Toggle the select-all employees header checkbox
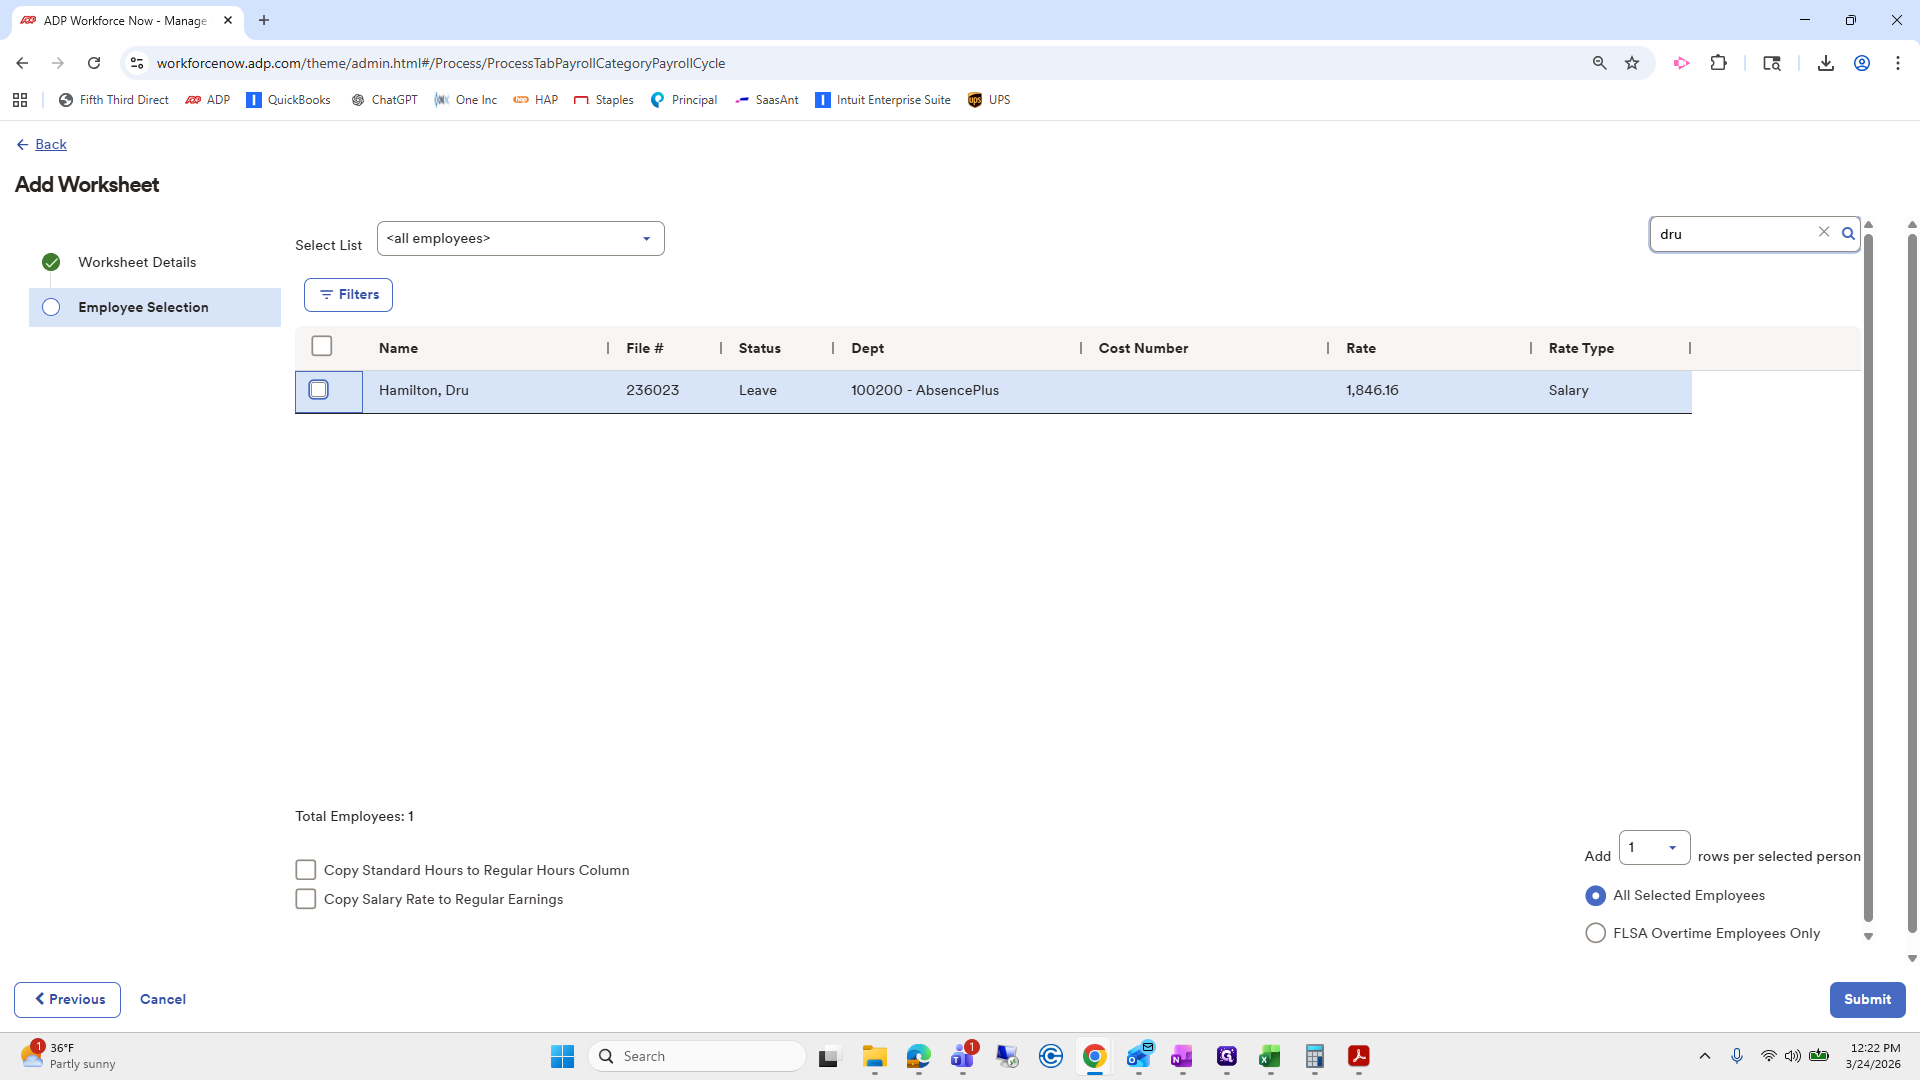Viewport: 1920px width, 1080px height. 322,346
